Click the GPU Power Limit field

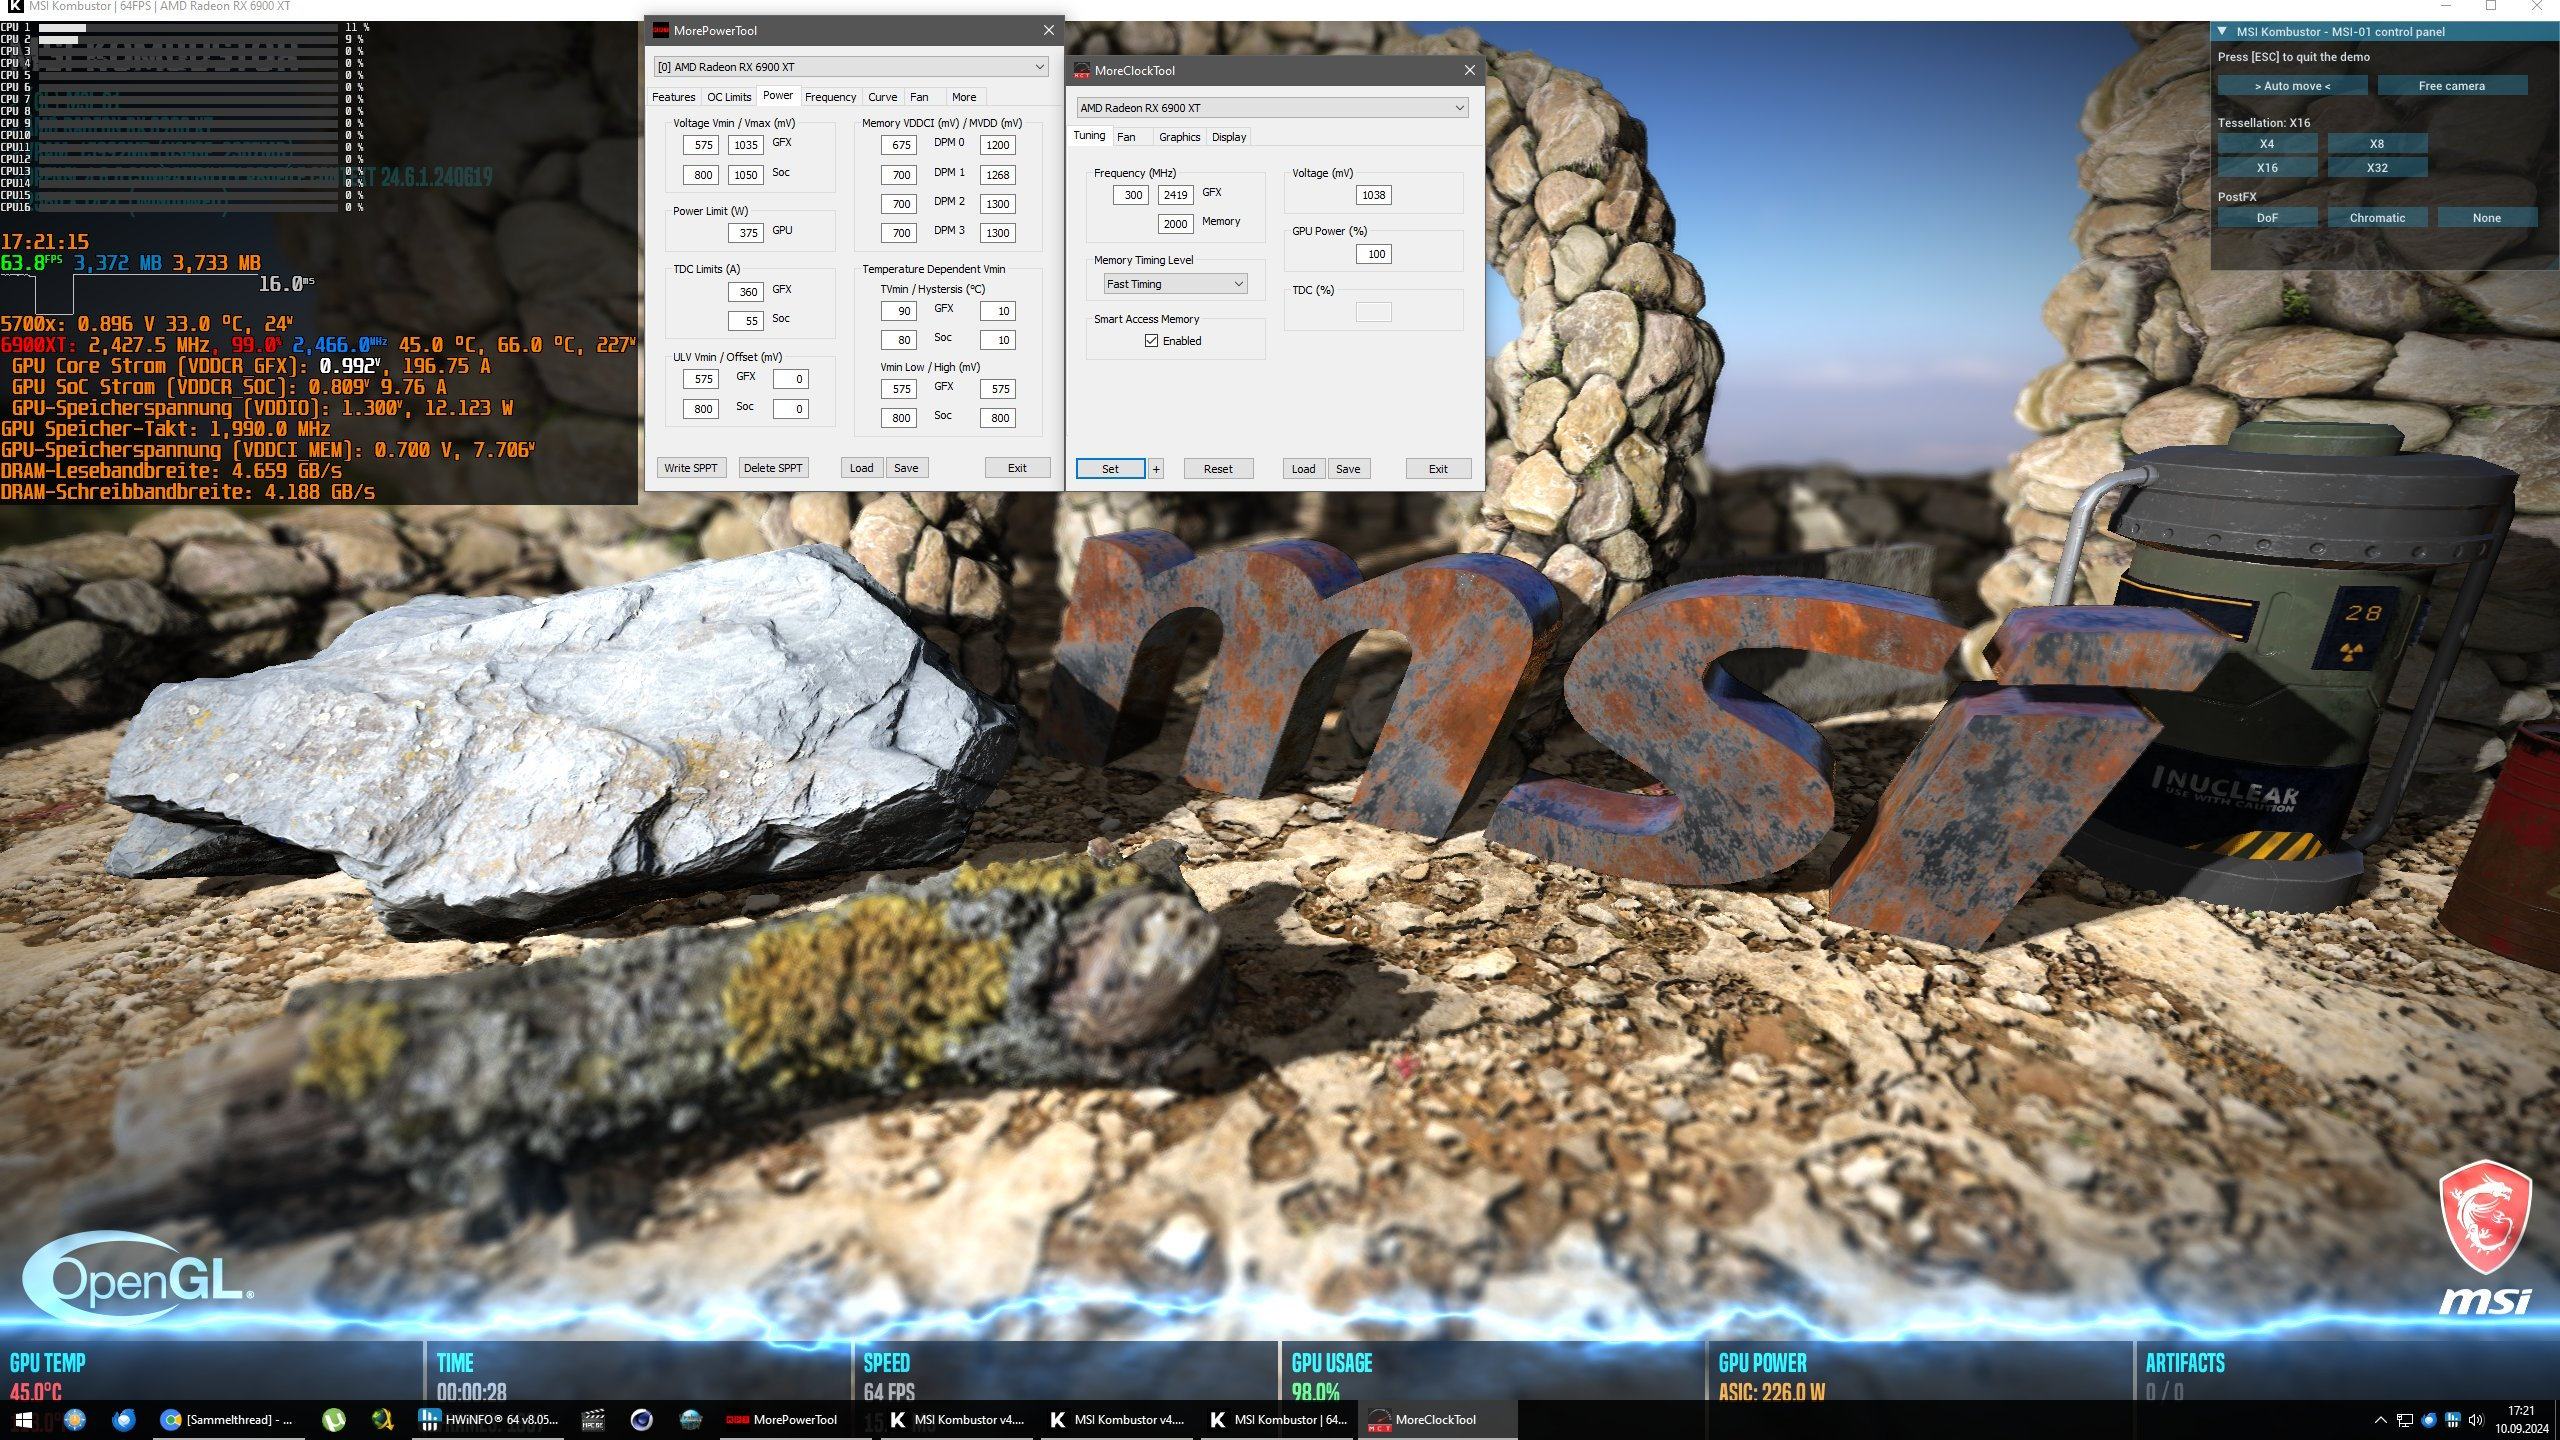click(x=747, y=233)
